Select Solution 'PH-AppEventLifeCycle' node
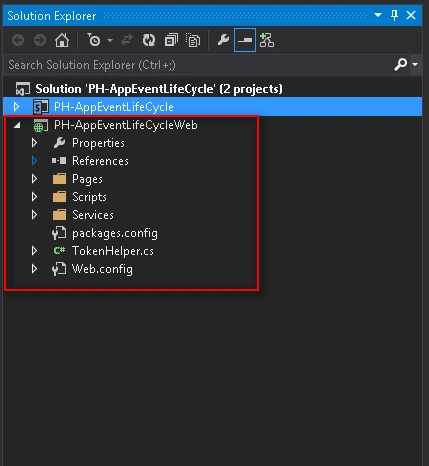The image size is (429, 466). 159,89
